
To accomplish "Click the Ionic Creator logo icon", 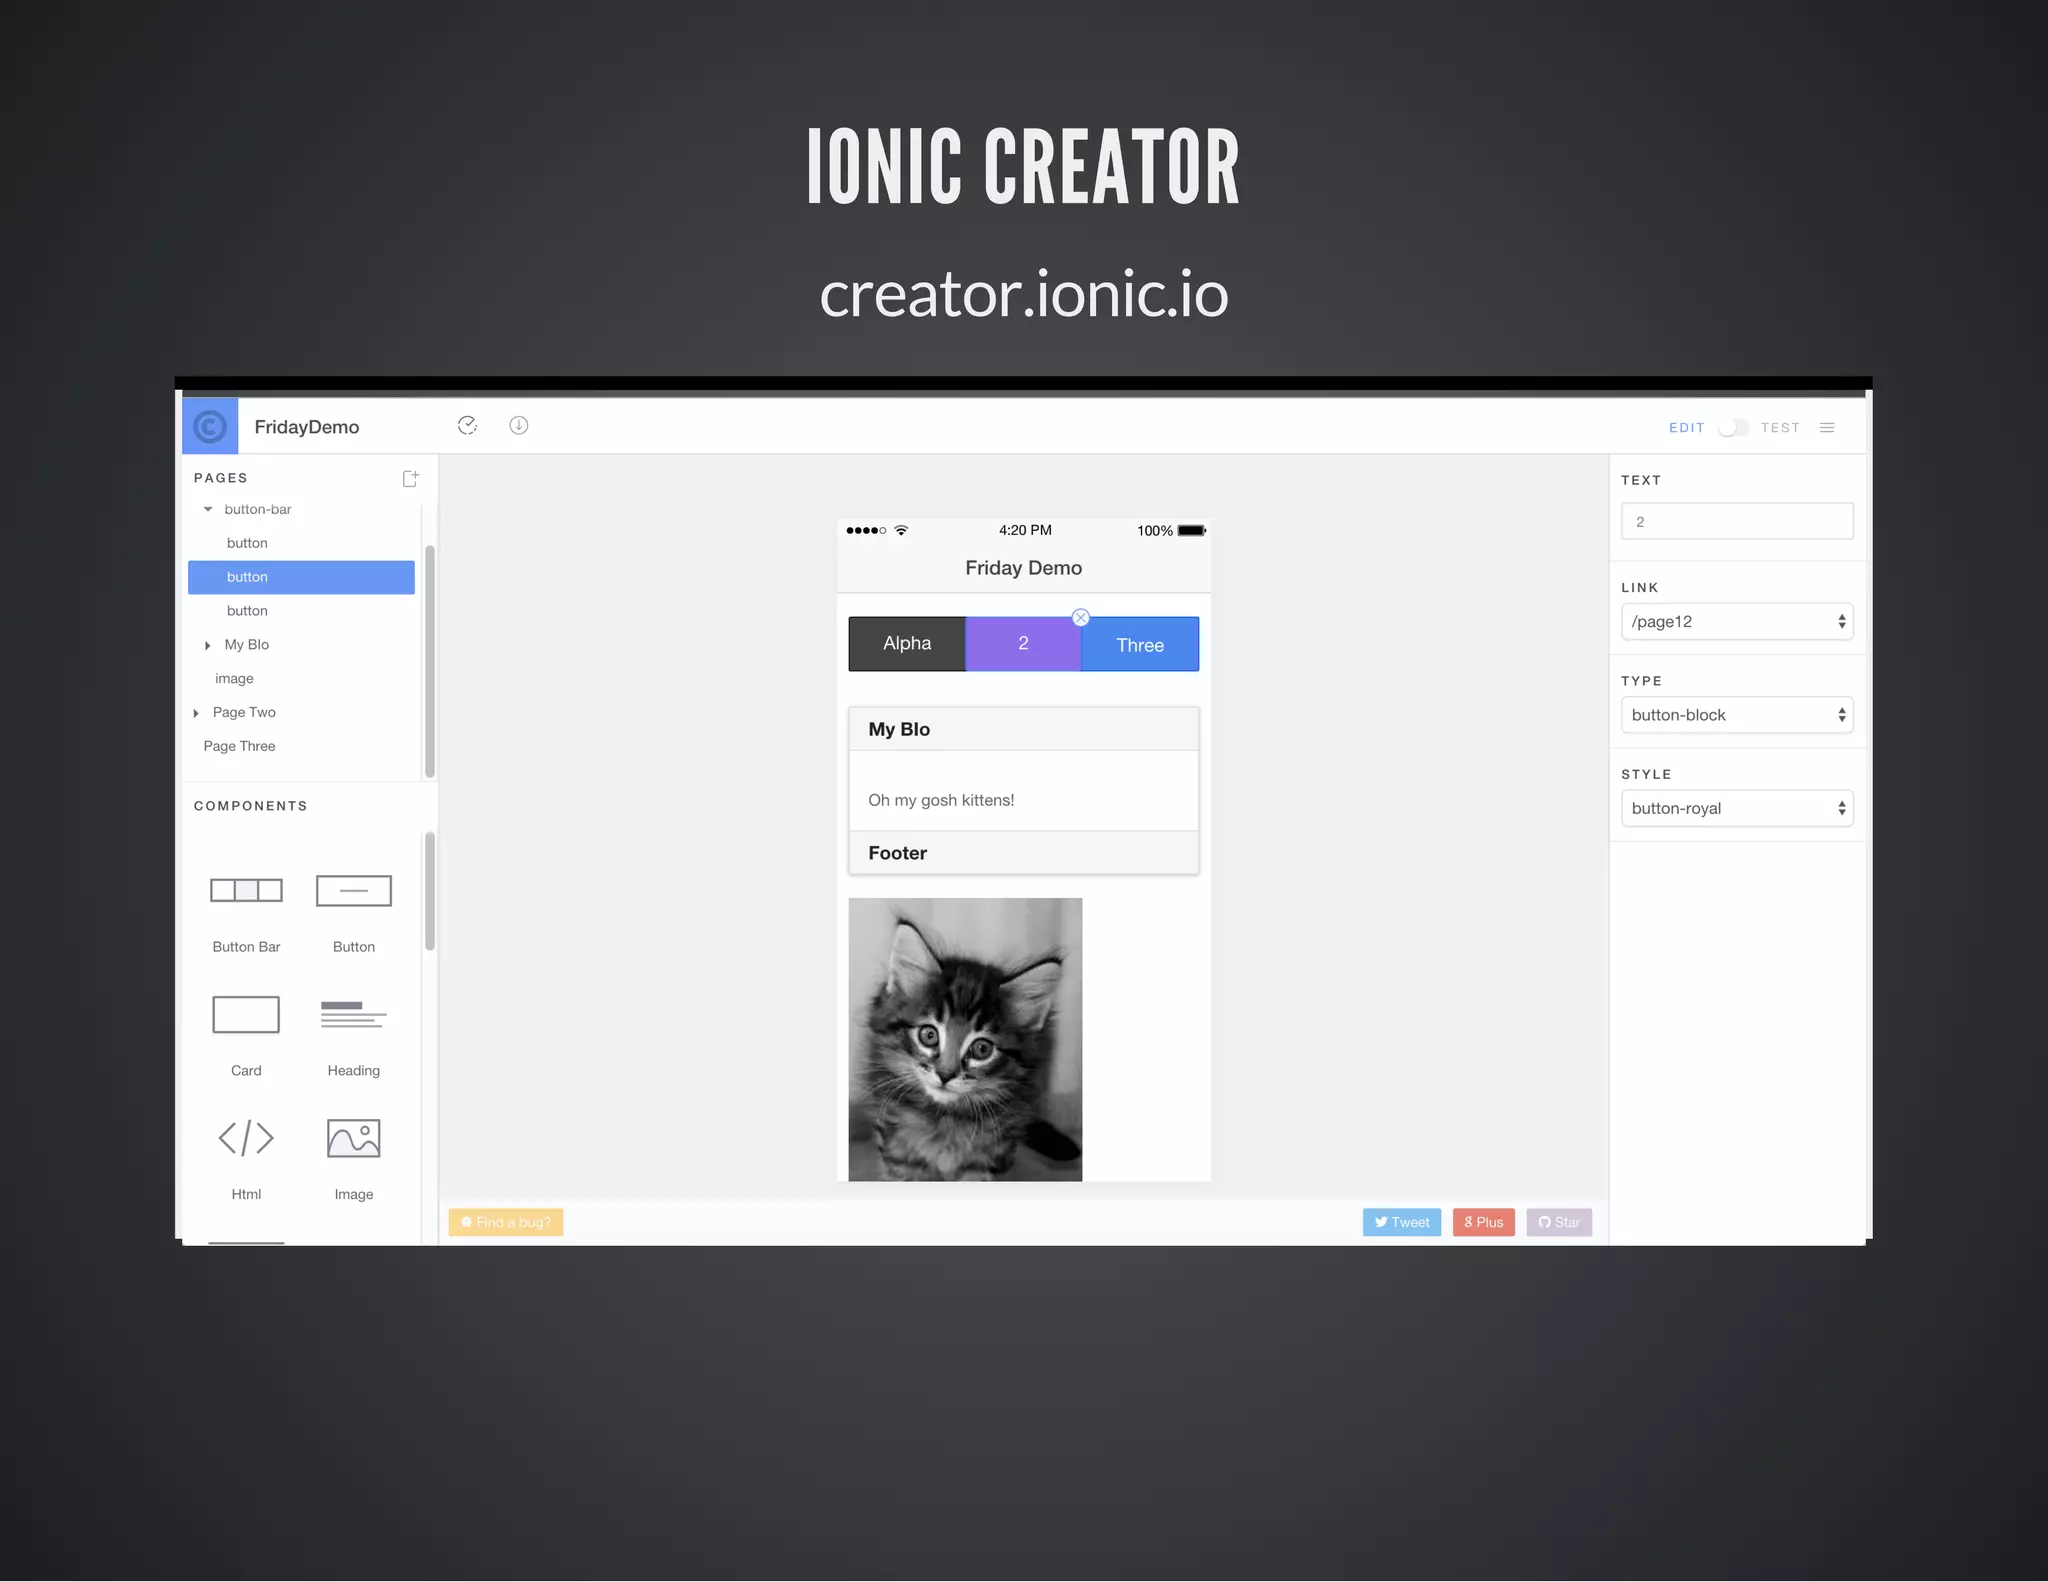I will point(210,427).
